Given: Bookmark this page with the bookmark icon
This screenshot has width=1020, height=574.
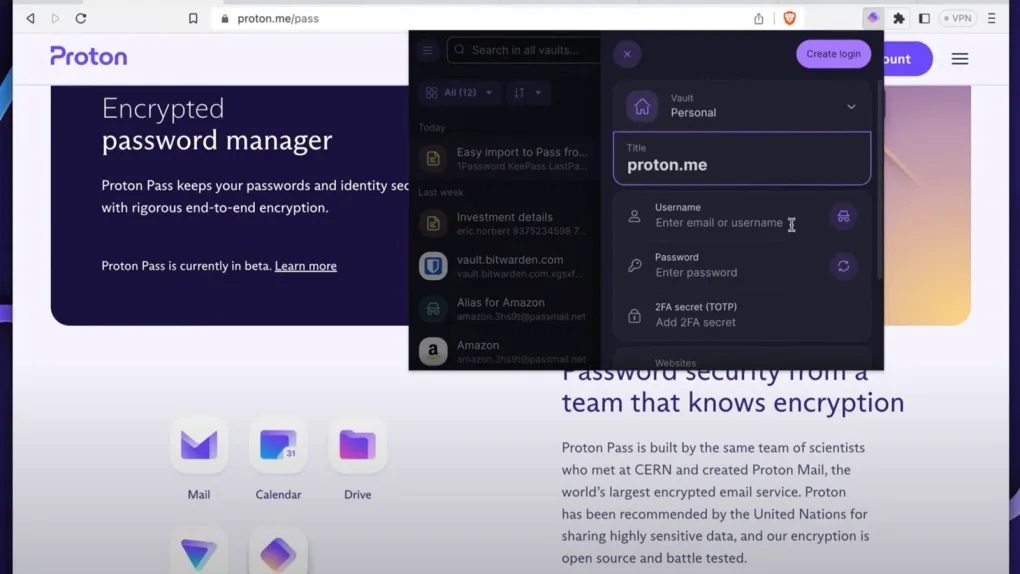Looking at the screenshot, I should 193,18.
